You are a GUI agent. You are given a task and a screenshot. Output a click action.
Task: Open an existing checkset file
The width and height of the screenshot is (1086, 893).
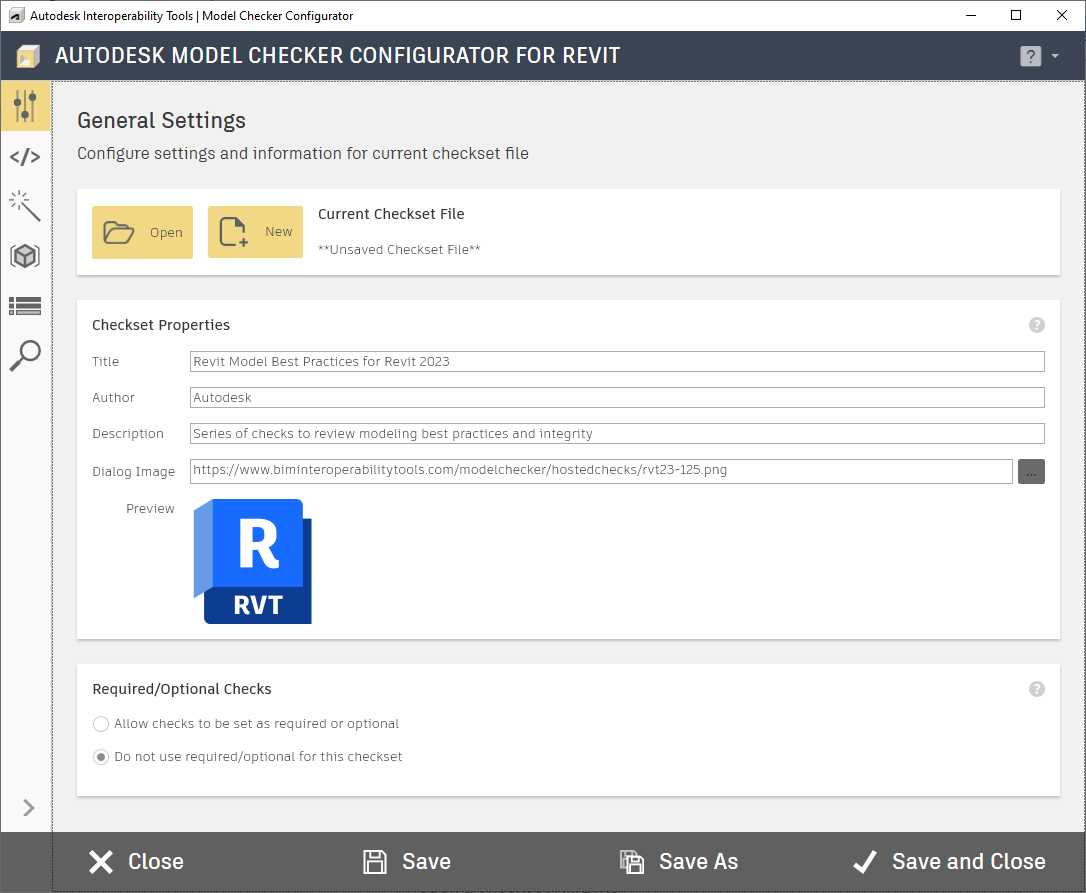(143, 232)
